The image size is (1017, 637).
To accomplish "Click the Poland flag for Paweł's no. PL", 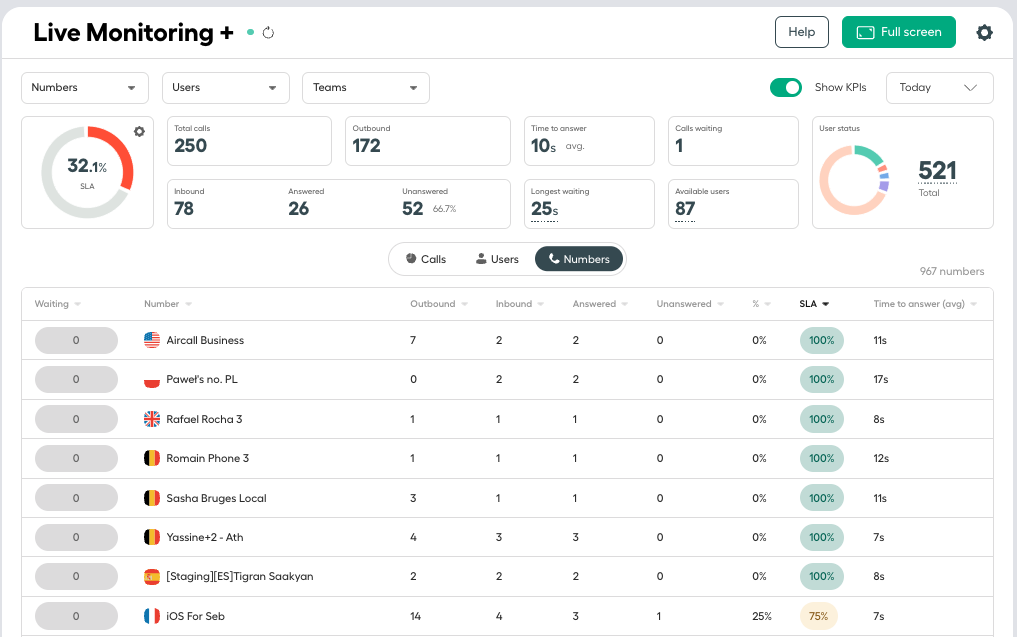I will click(152, 379).
